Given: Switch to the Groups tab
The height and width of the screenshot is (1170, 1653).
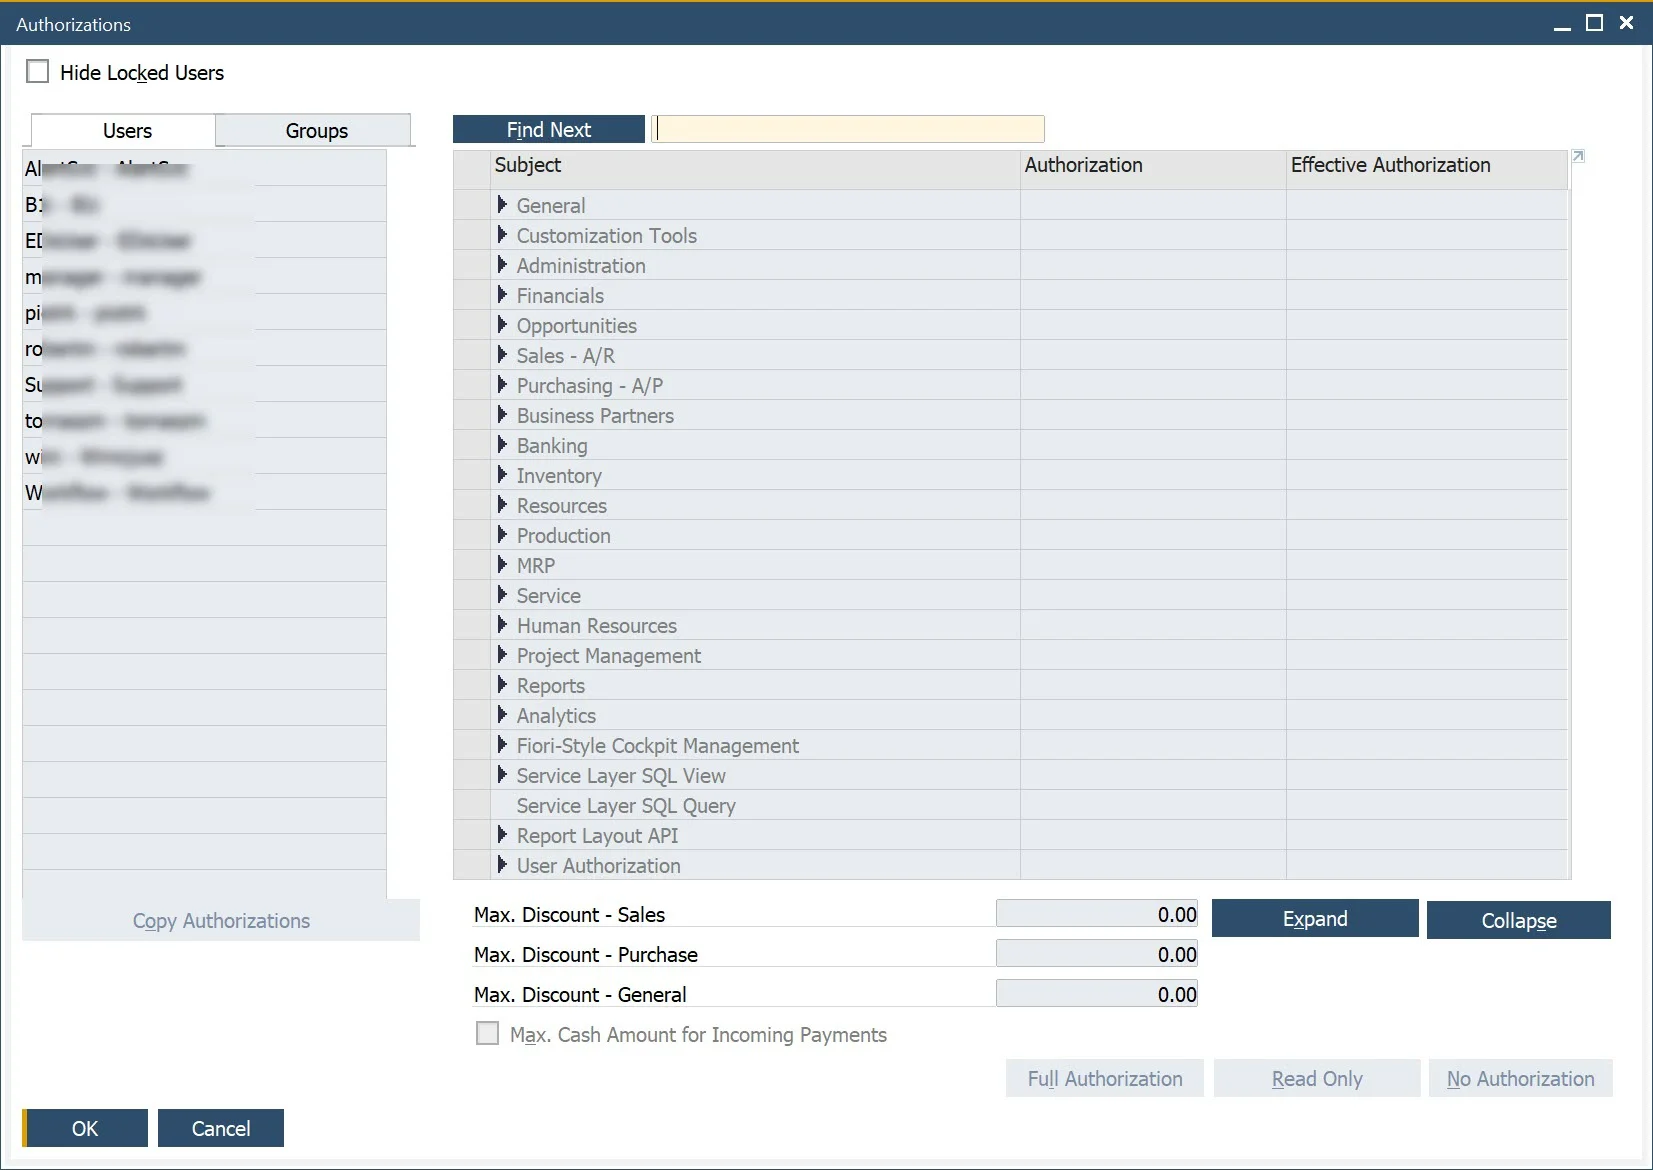Looking at the screenshot, I should (x=316, y=131).
